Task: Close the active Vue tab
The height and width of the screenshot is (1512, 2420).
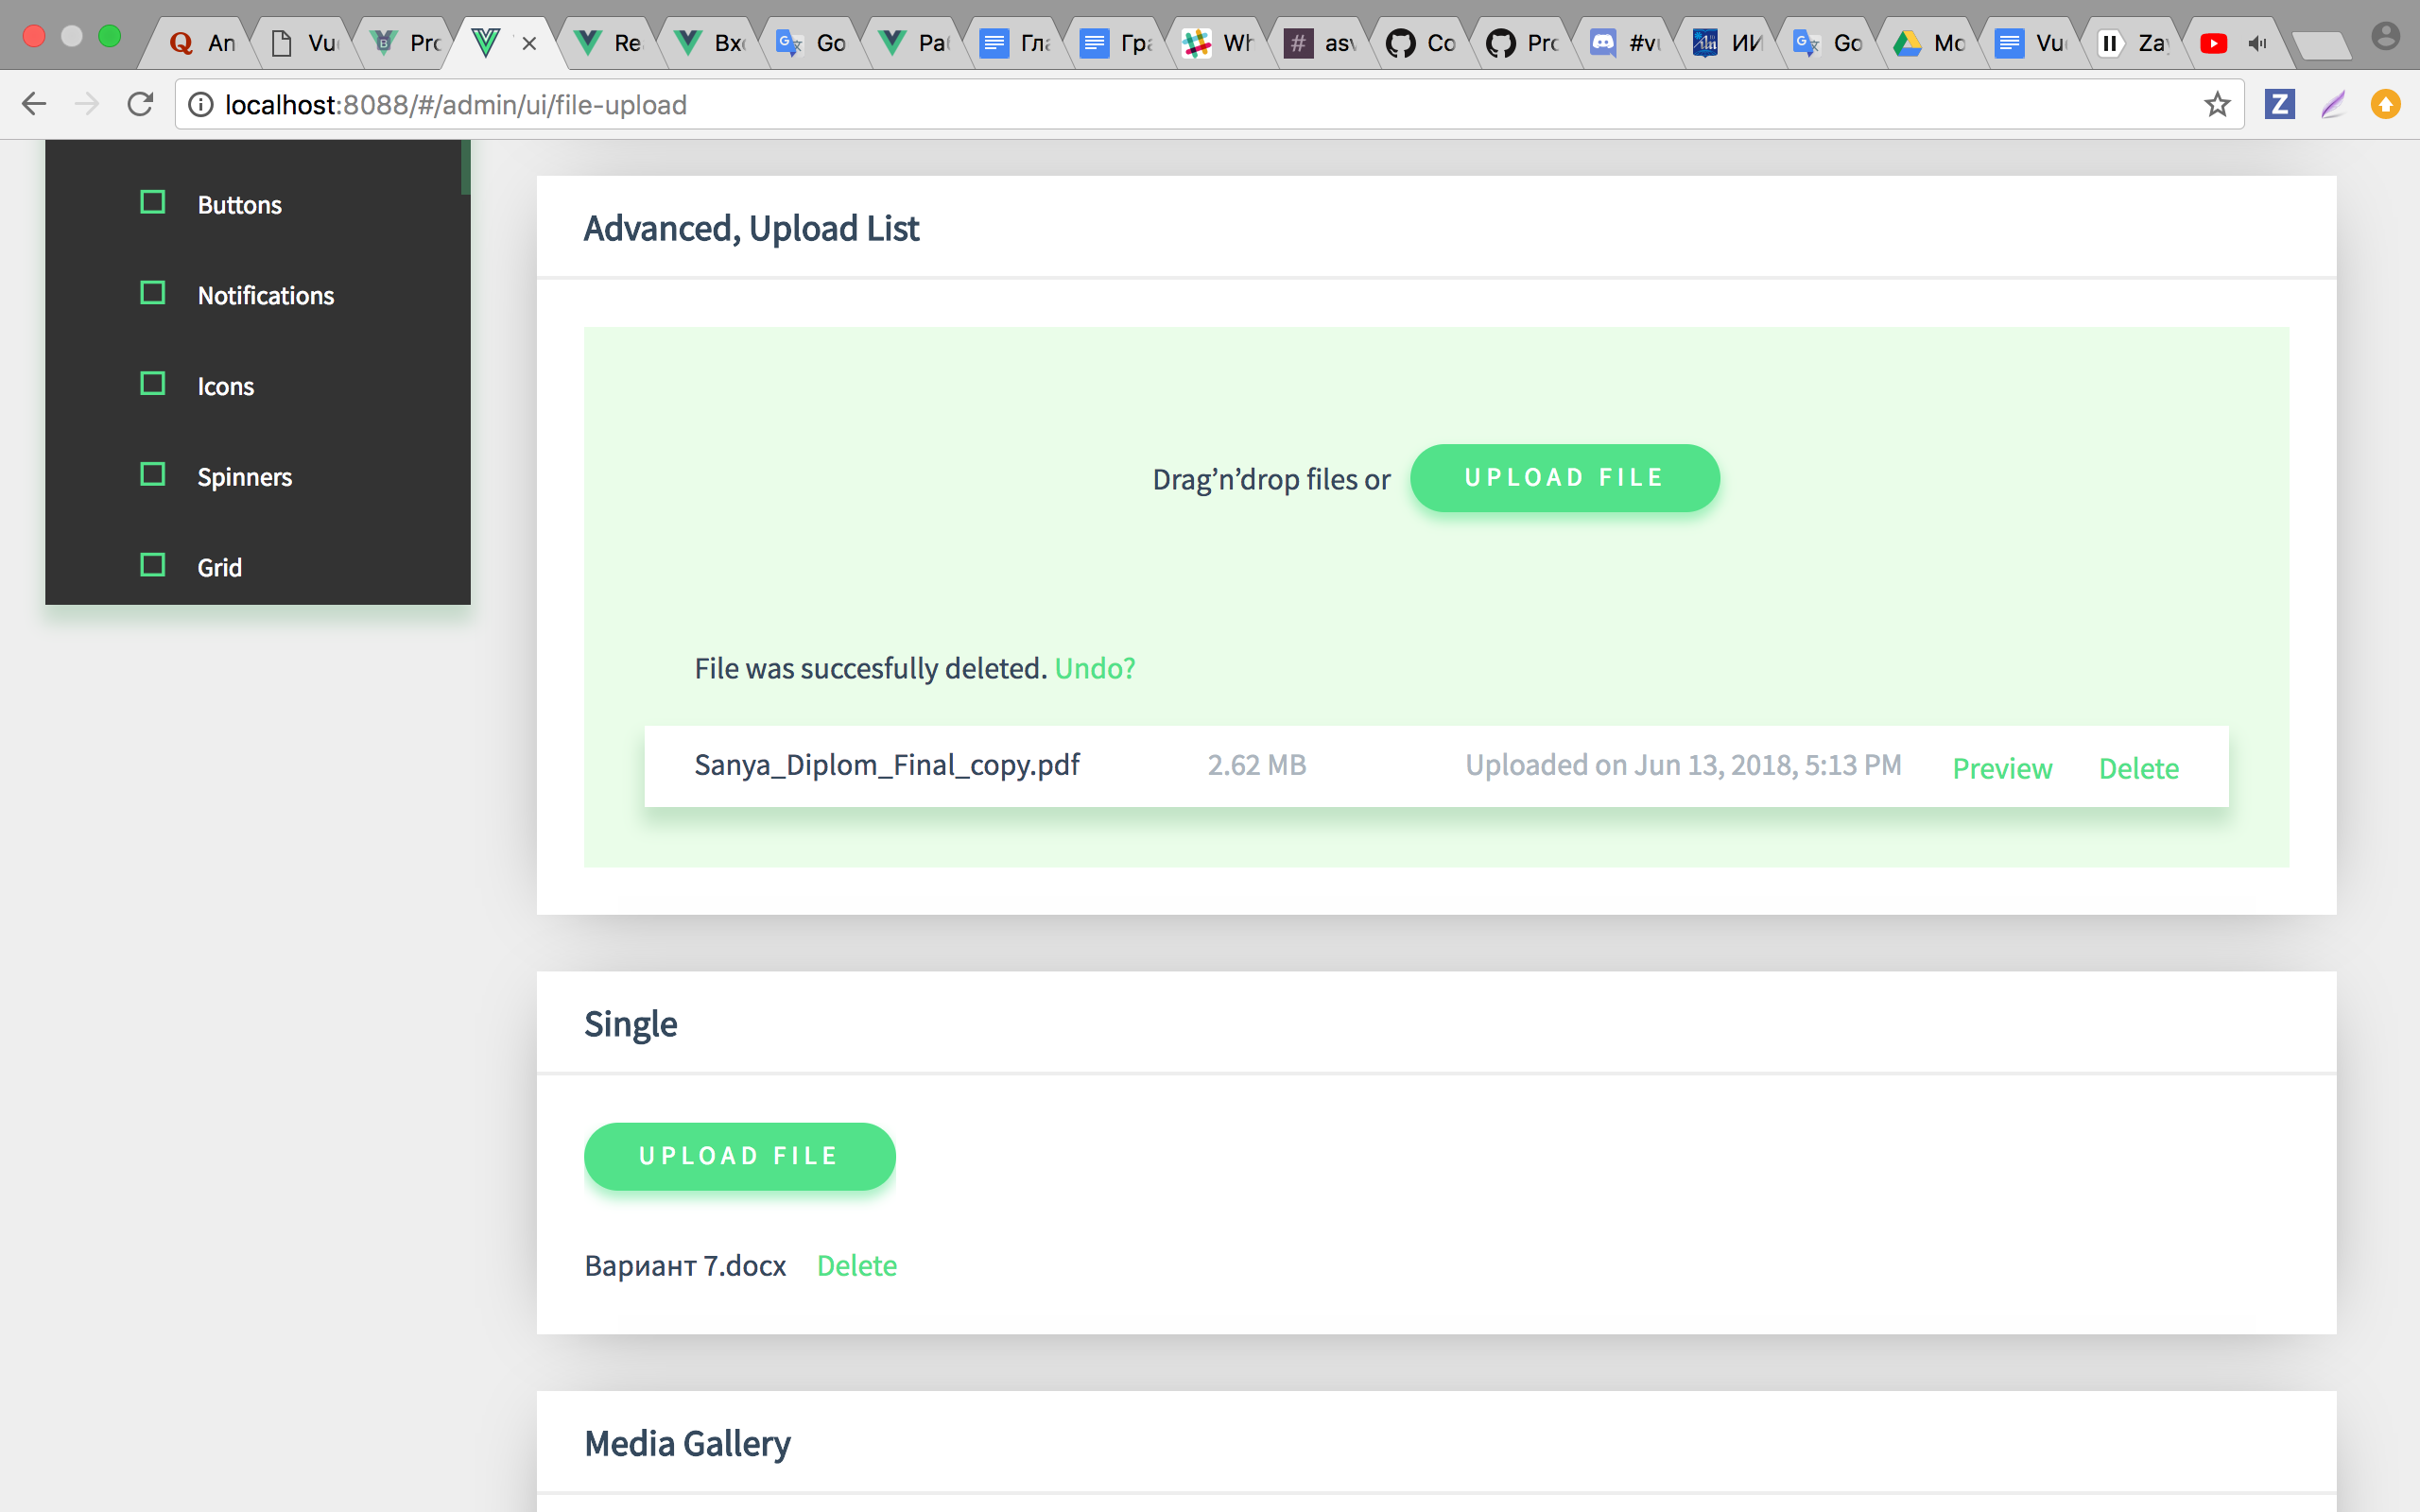Action: coord(530,43)
